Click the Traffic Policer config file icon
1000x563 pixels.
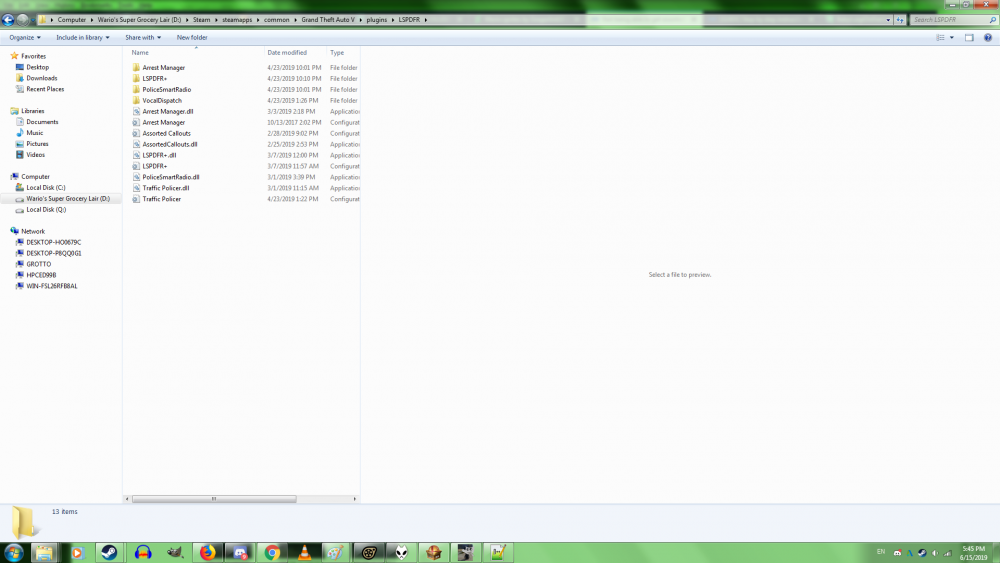[136, 199]
